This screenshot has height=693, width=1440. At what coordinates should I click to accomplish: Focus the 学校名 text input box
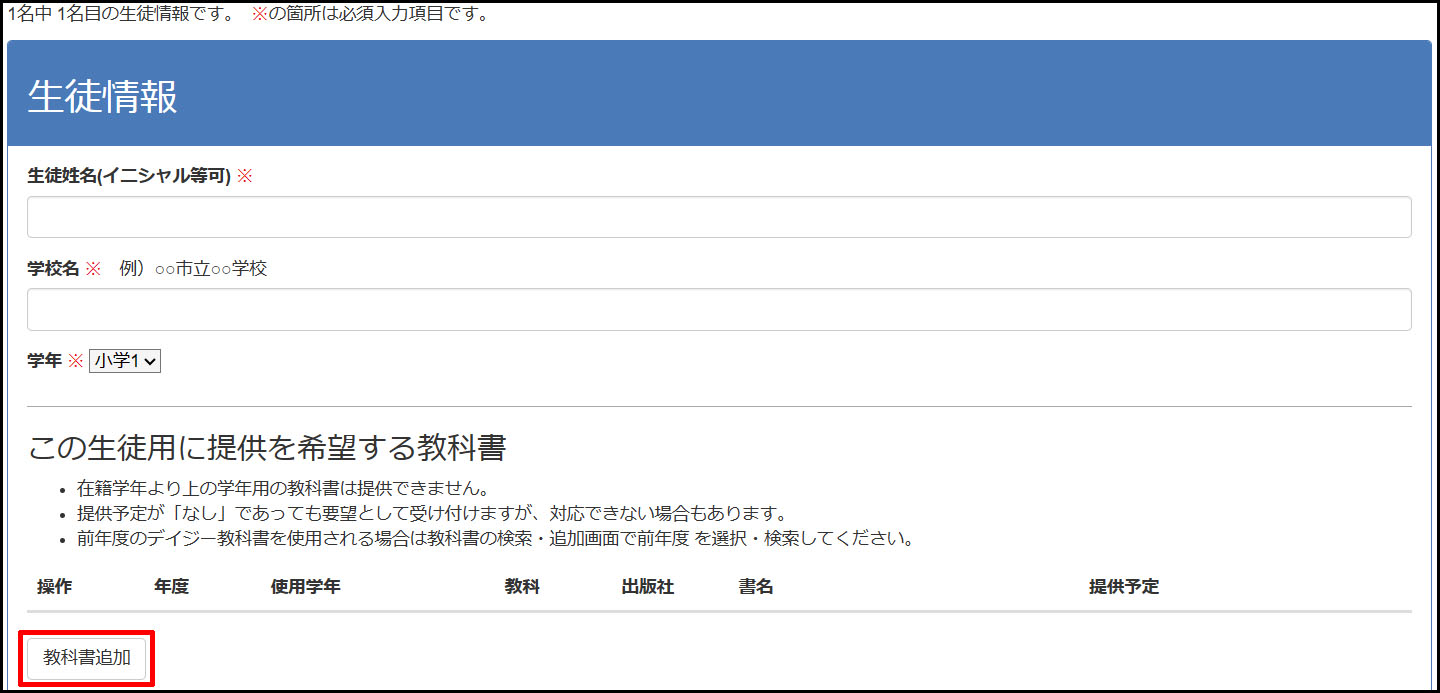[719, 310]
